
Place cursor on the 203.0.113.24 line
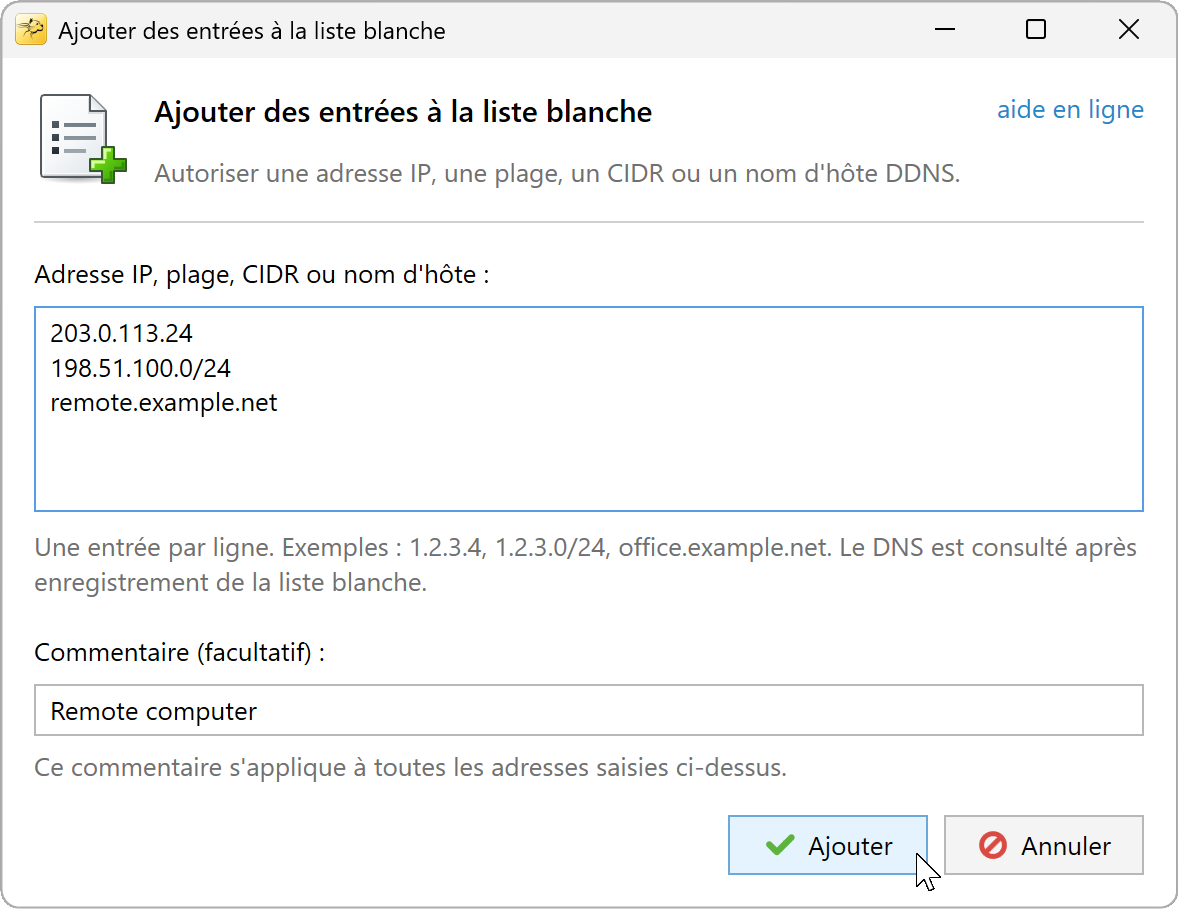[122, 333]
